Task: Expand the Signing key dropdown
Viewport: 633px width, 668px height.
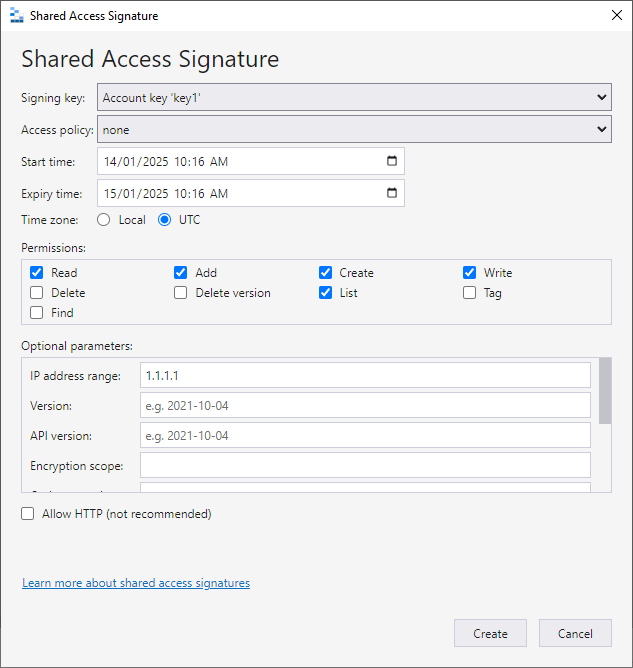Action: (354, 98)
